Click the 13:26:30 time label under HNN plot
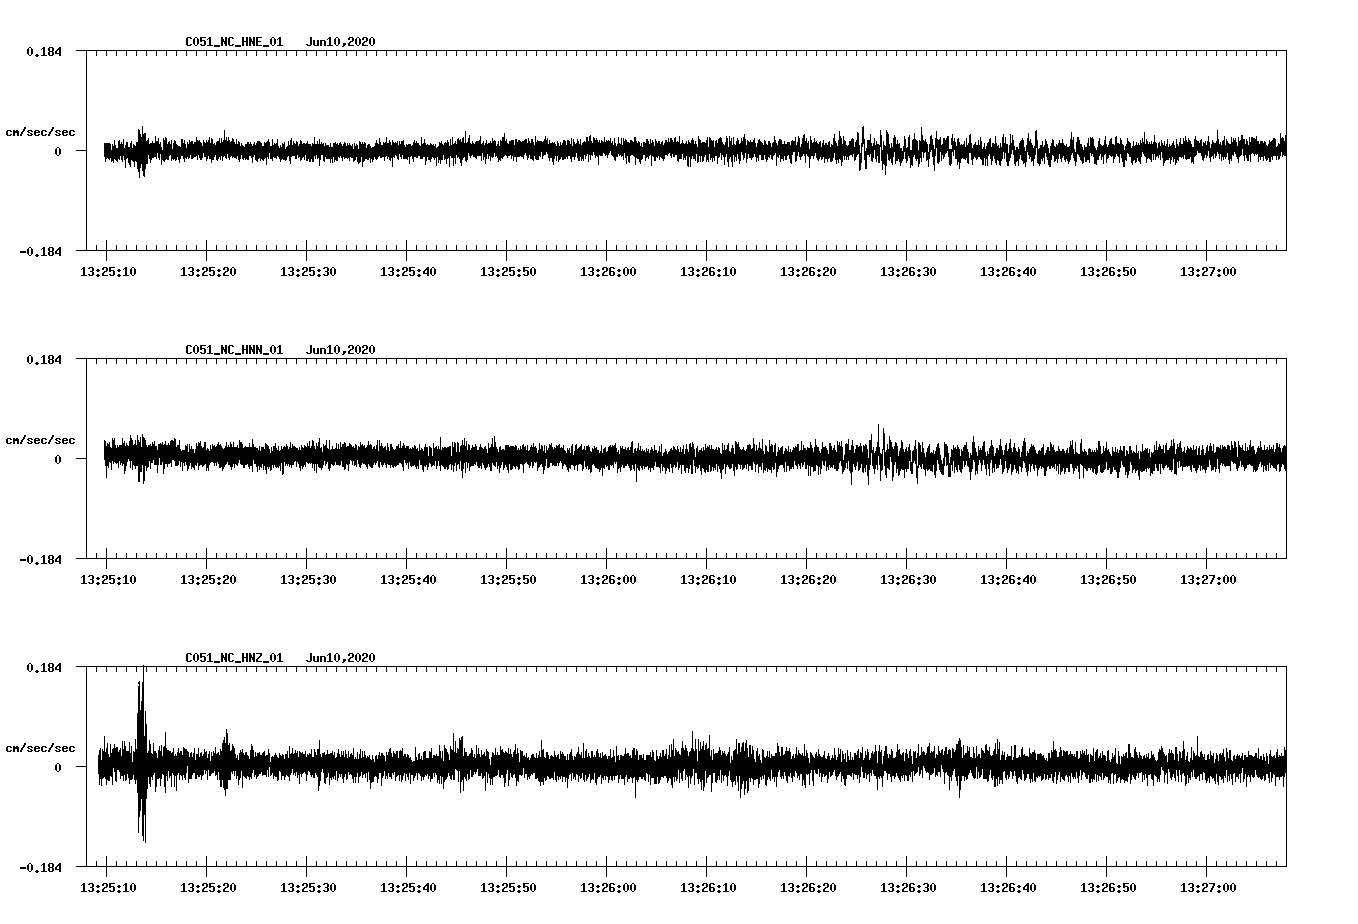The width and height of the screenshot is (1358, 924). point(907,580)
